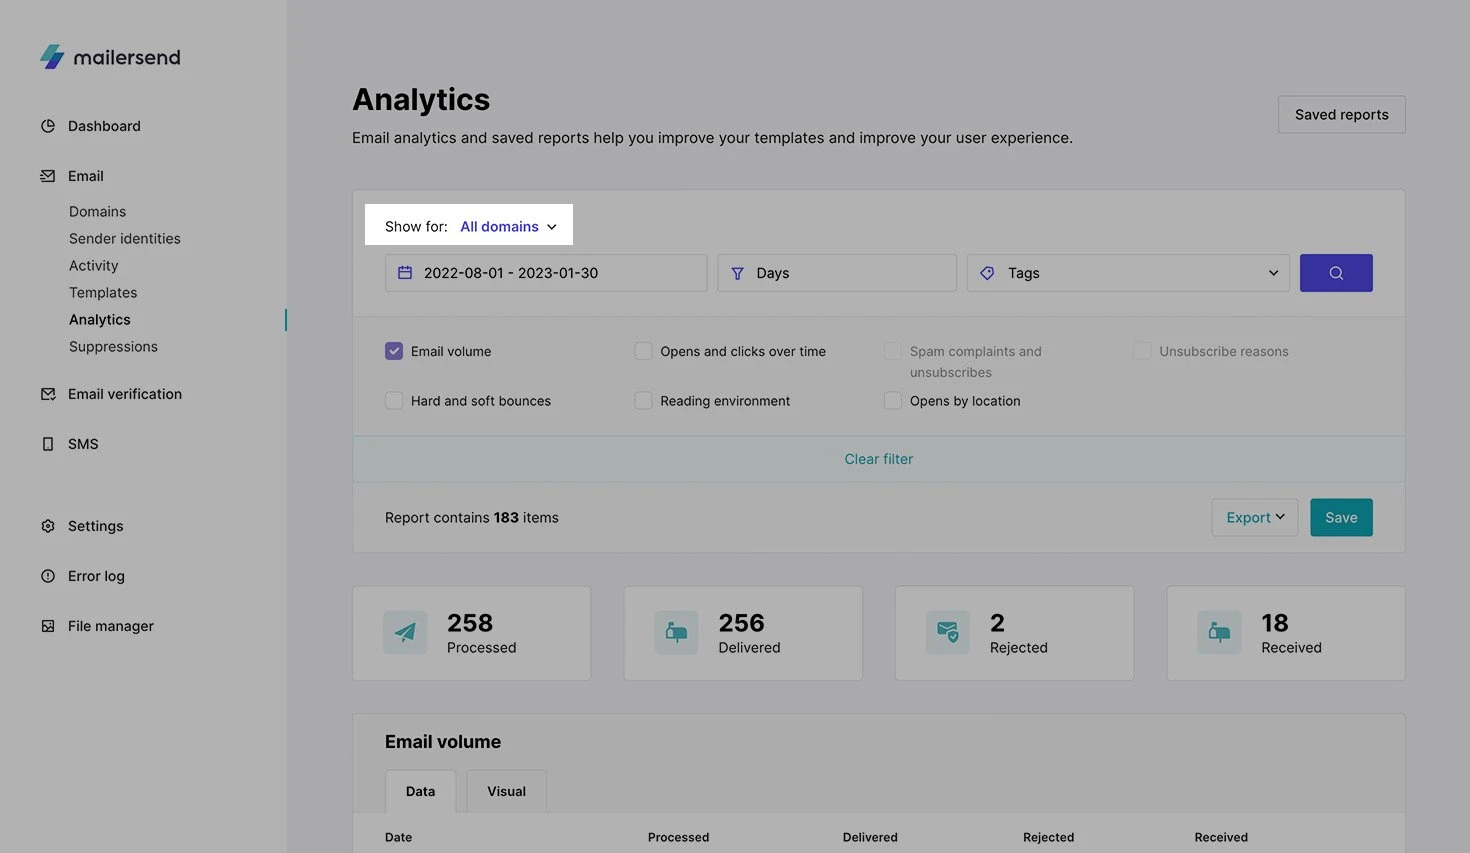
Task: Tick the Hard and soft bounces checkbox
Action: [x=394, y=401]
